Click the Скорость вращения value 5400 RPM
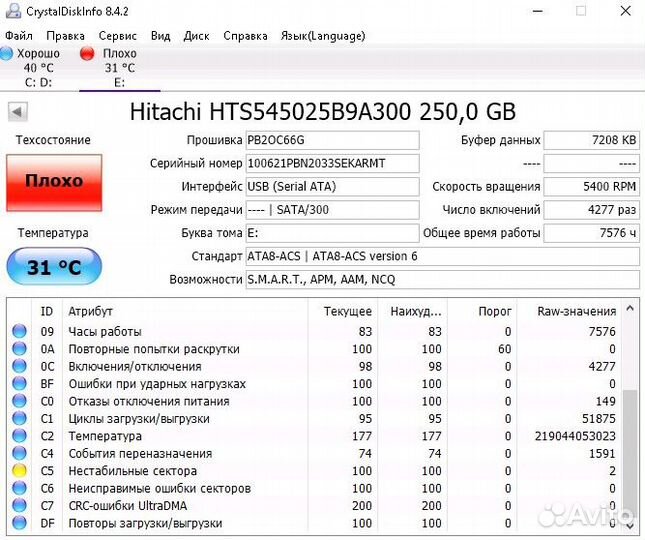Image resolution: width=645 pixels, height=540 pixels. coord(592,187)
